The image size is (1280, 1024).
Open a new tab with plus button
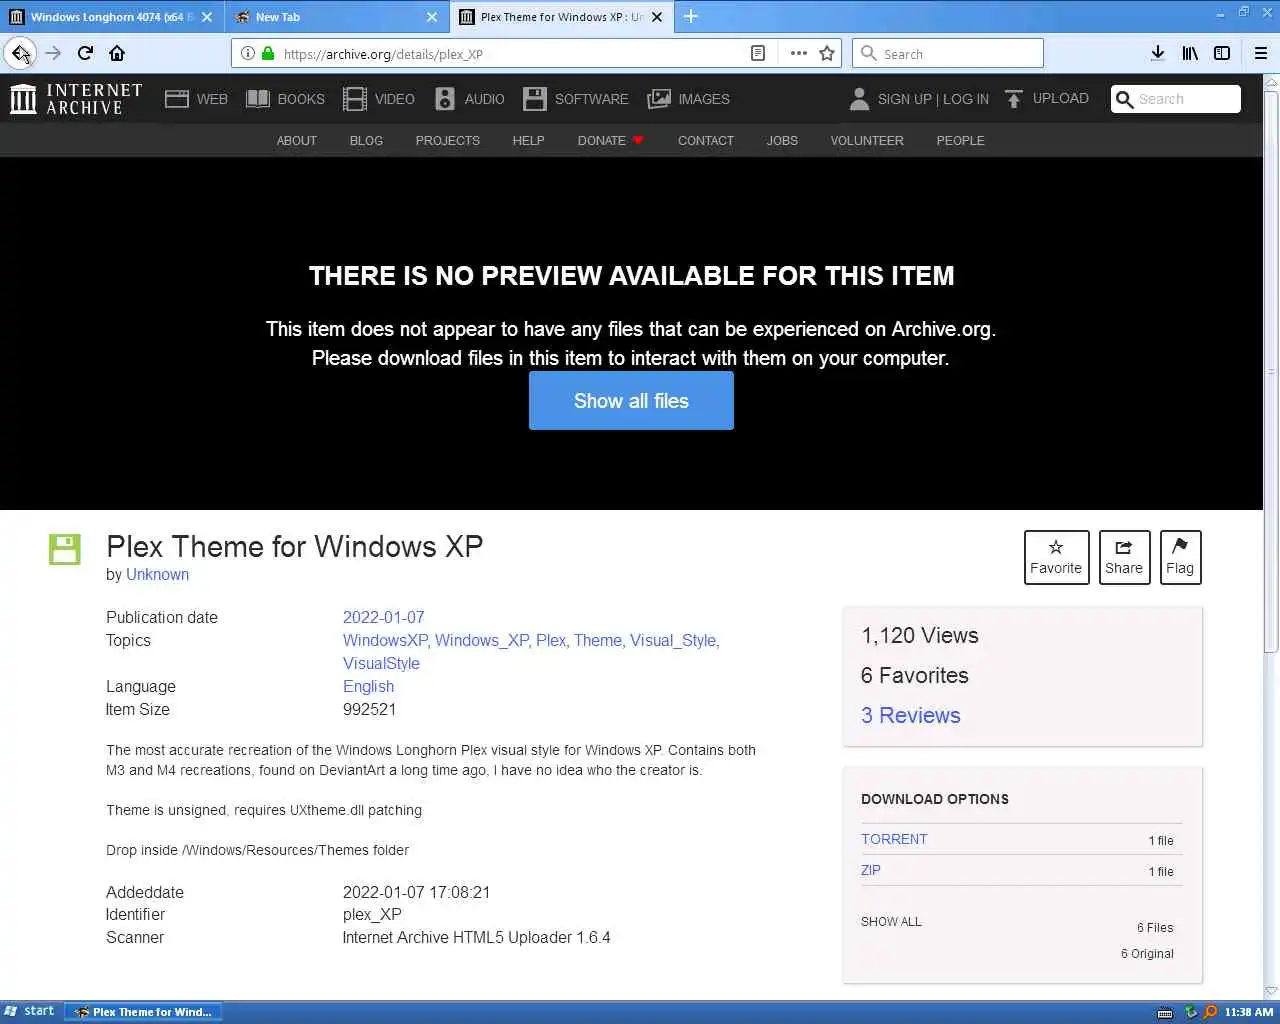[691, 16]
